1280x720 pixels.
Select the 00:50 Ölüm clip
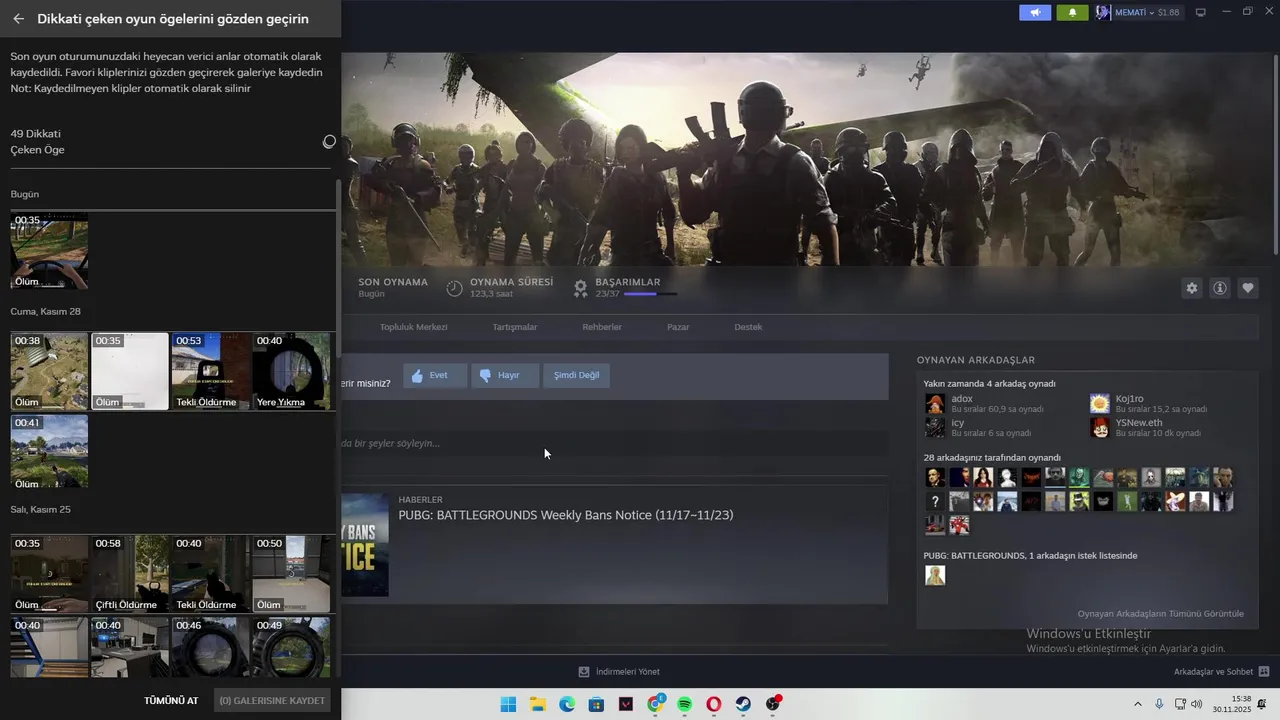click(291, 574)
